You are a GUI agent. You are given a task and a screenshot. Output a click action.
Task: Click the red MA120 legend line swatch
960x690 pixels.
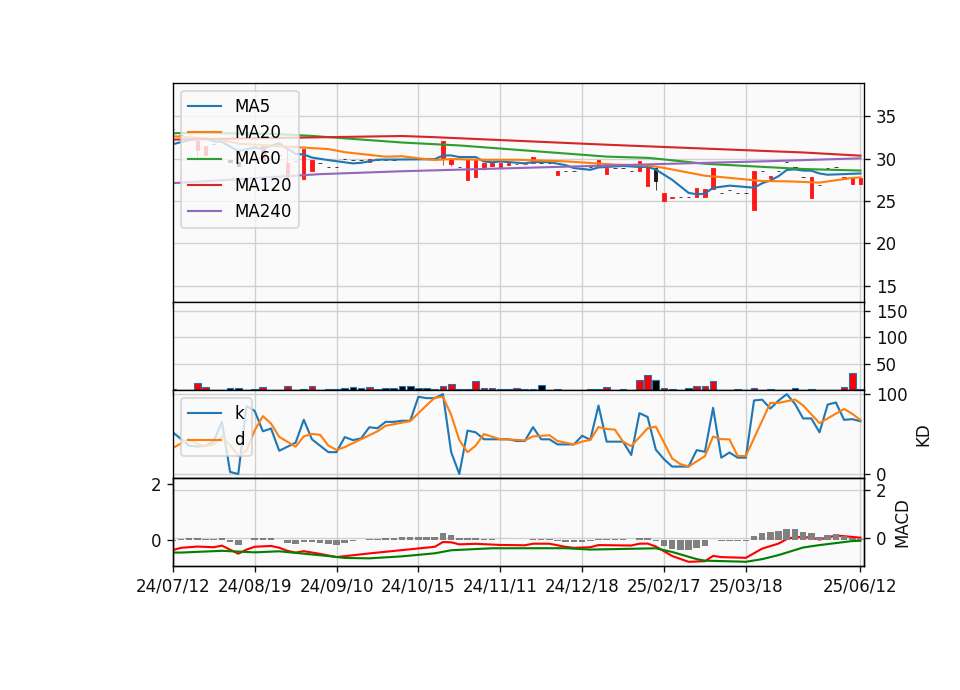204,185
